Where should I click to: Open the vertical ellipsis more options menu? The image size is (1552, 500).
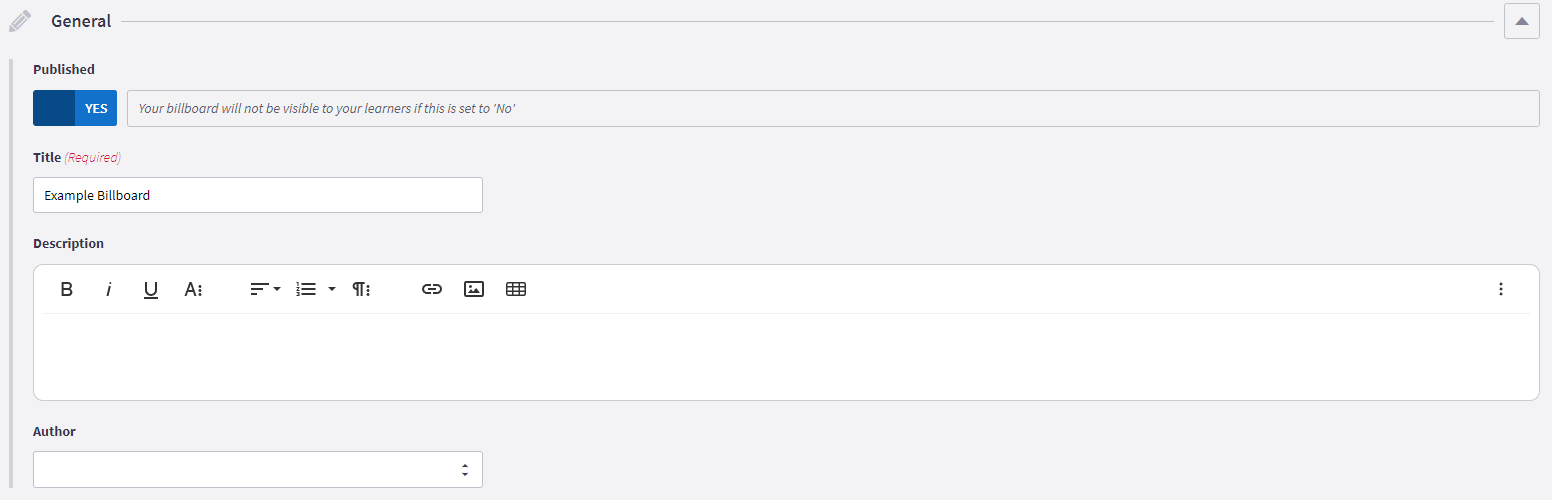pos(1500,289)
